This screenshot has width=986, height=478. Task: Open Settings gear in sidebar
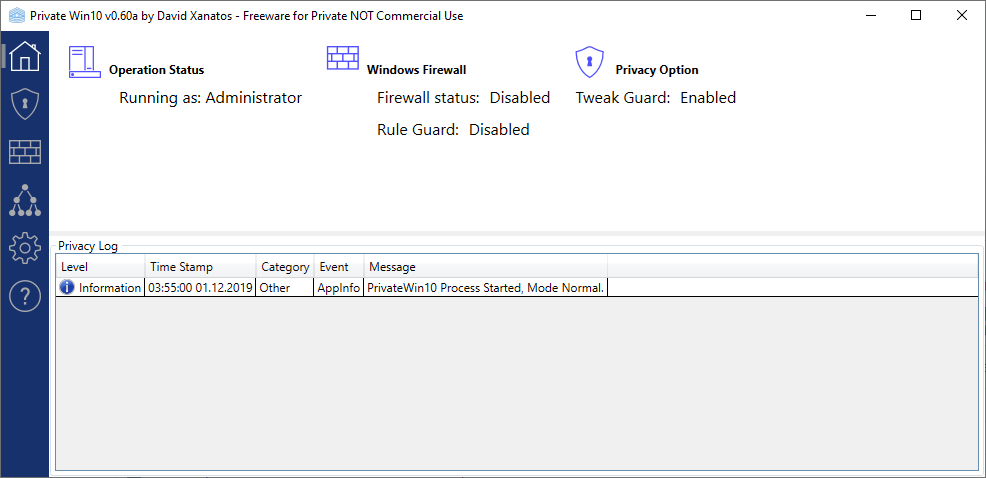[25, 248]
